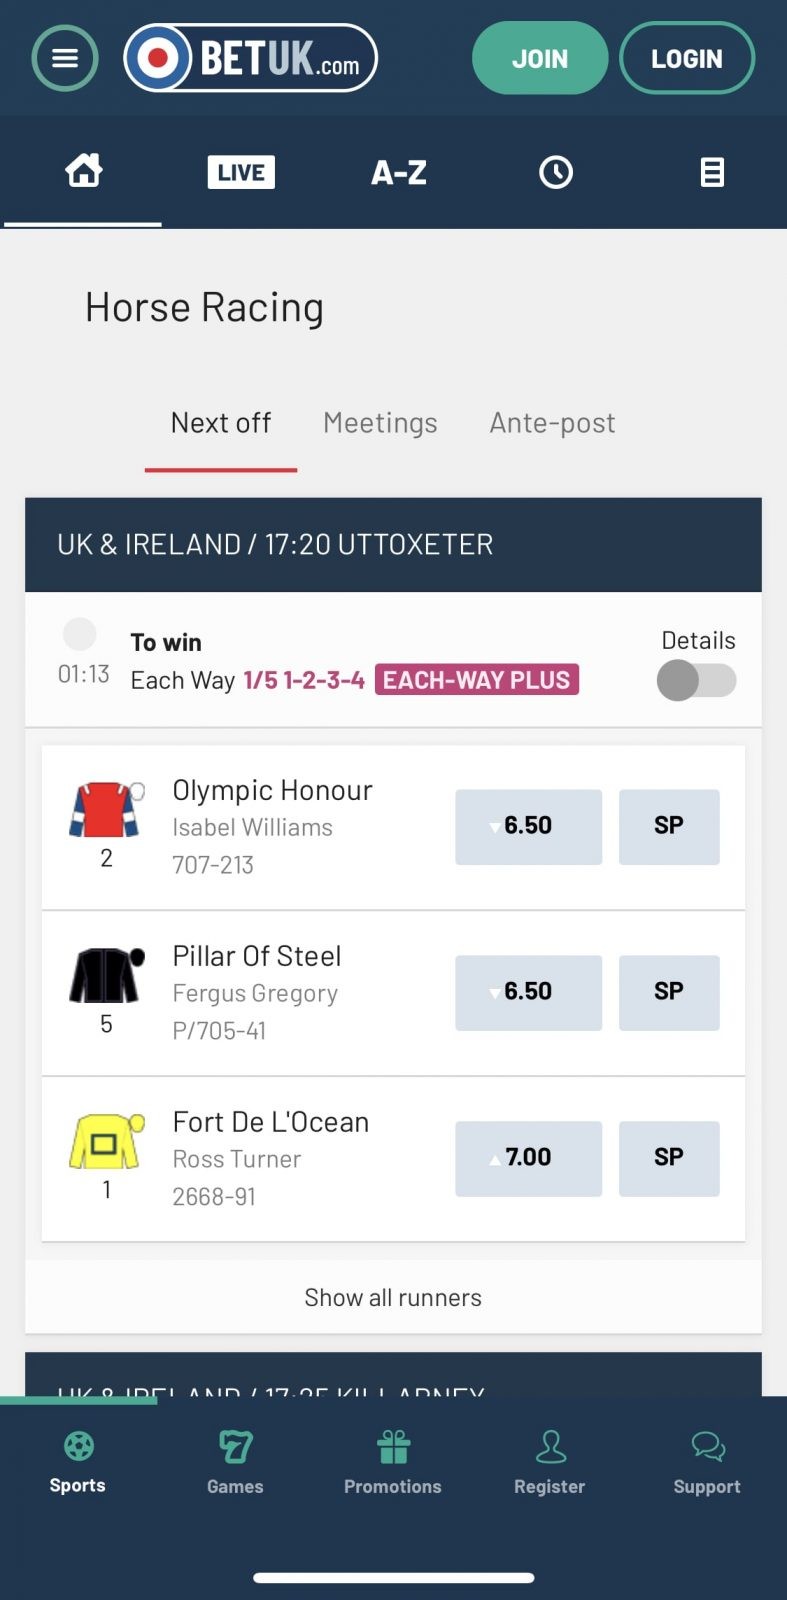Image resolution: width=787 pixels, height=1600 pixels.
Task: Switch to the Meetings tab
Action: click(380, 423)
